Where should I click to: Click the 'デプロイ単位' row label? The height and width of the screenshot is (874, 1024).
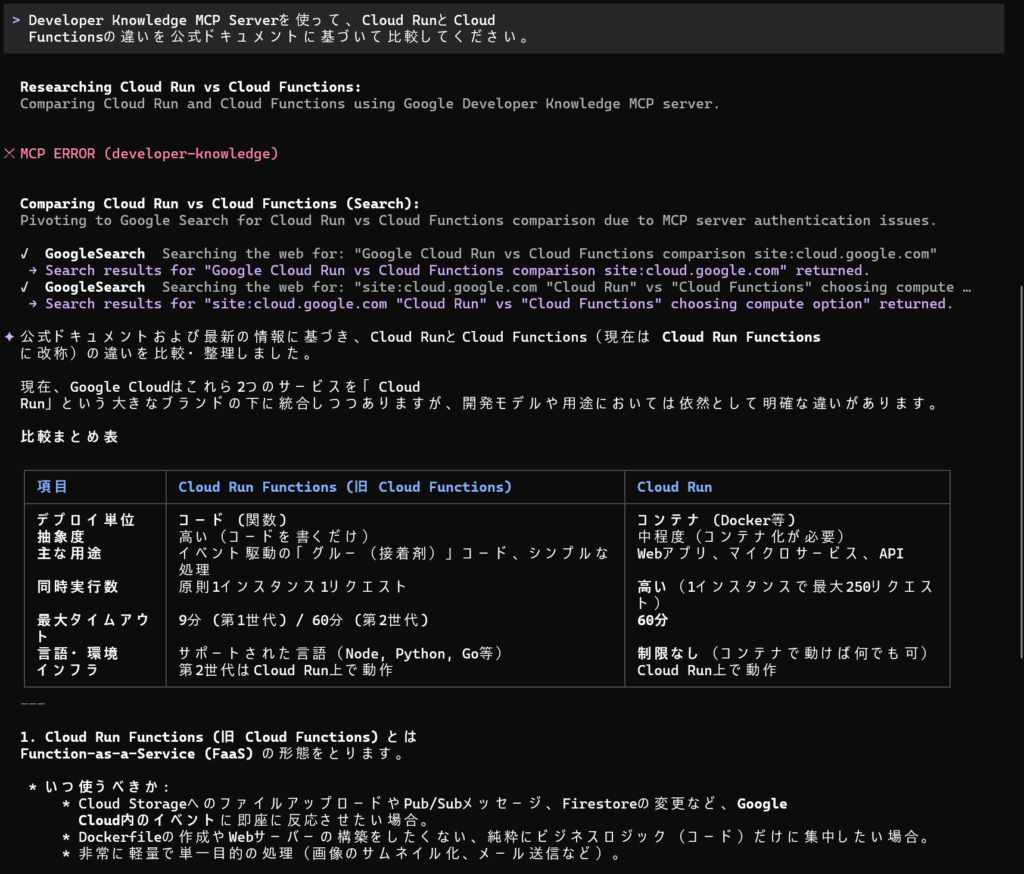(86, 520)
